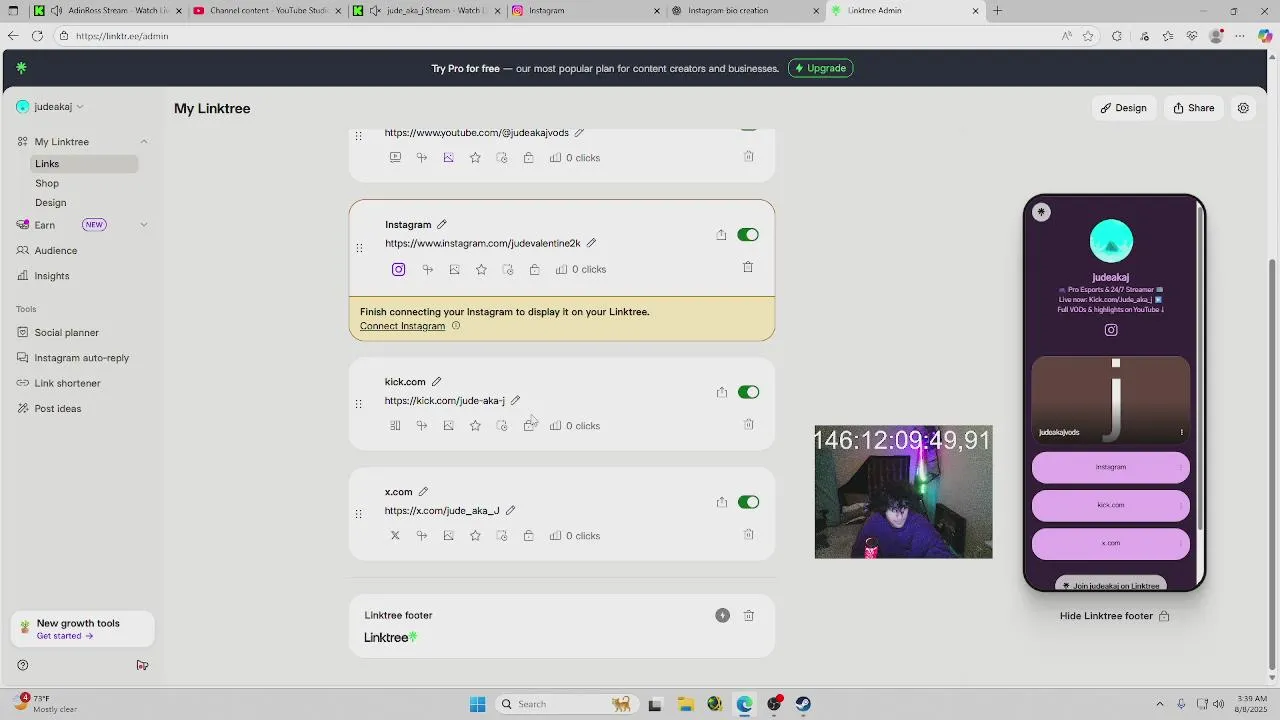Click redirect icon on Instagram link card

[428, 269]
